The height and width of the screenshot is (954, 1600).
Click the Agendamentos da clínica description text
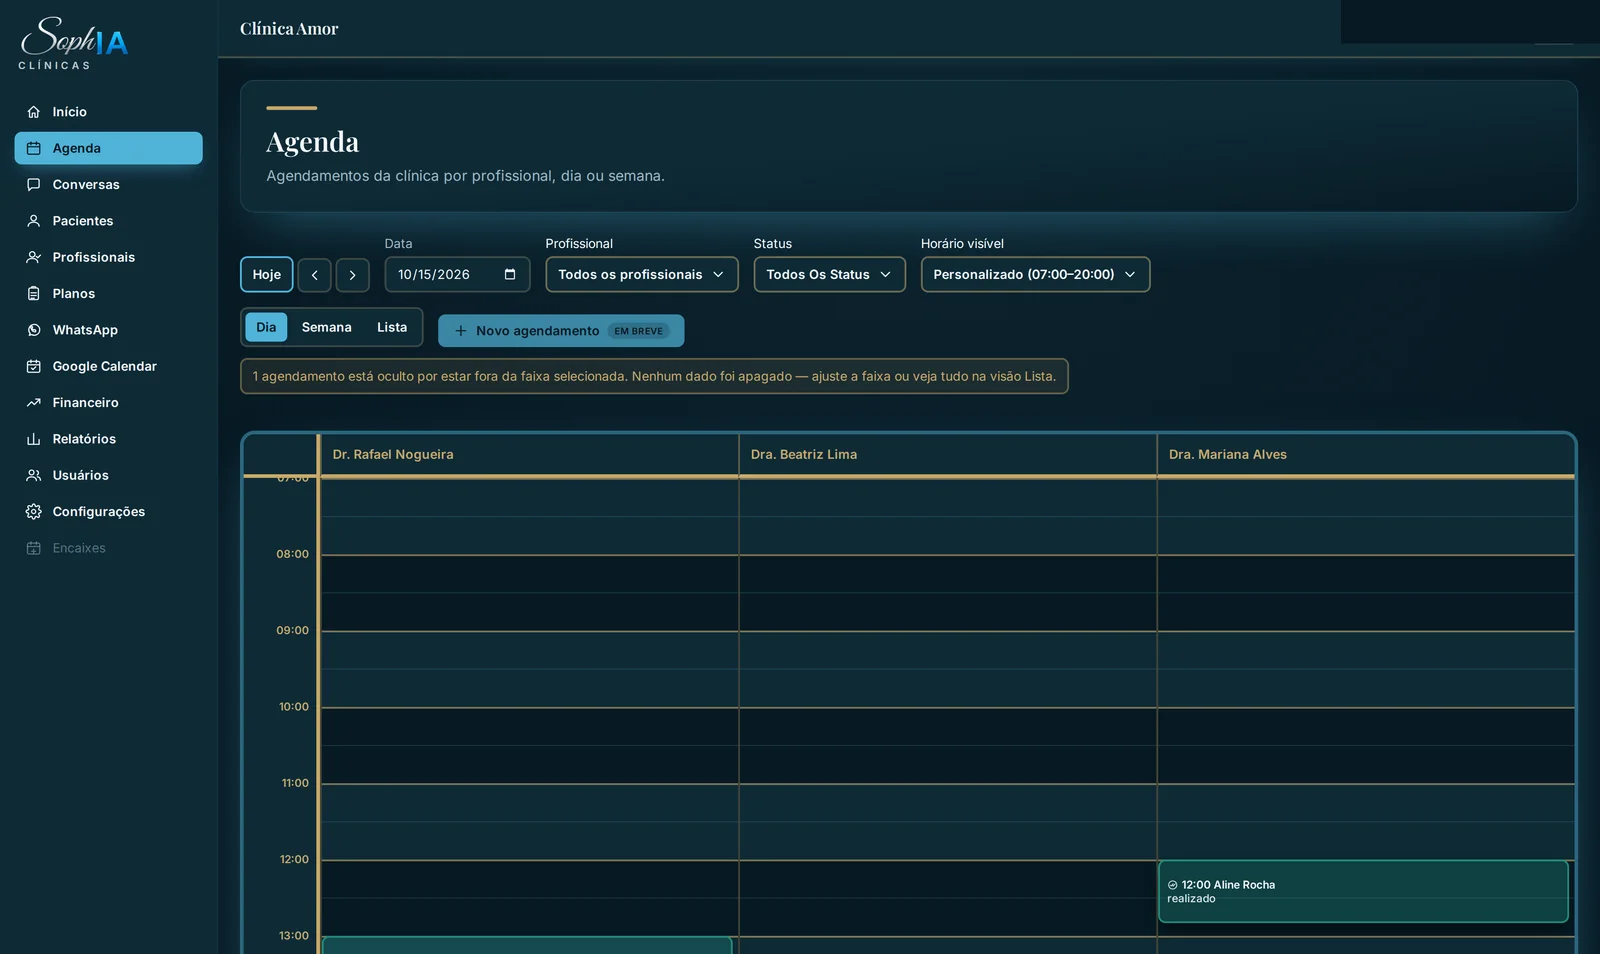tap(465, 176)
